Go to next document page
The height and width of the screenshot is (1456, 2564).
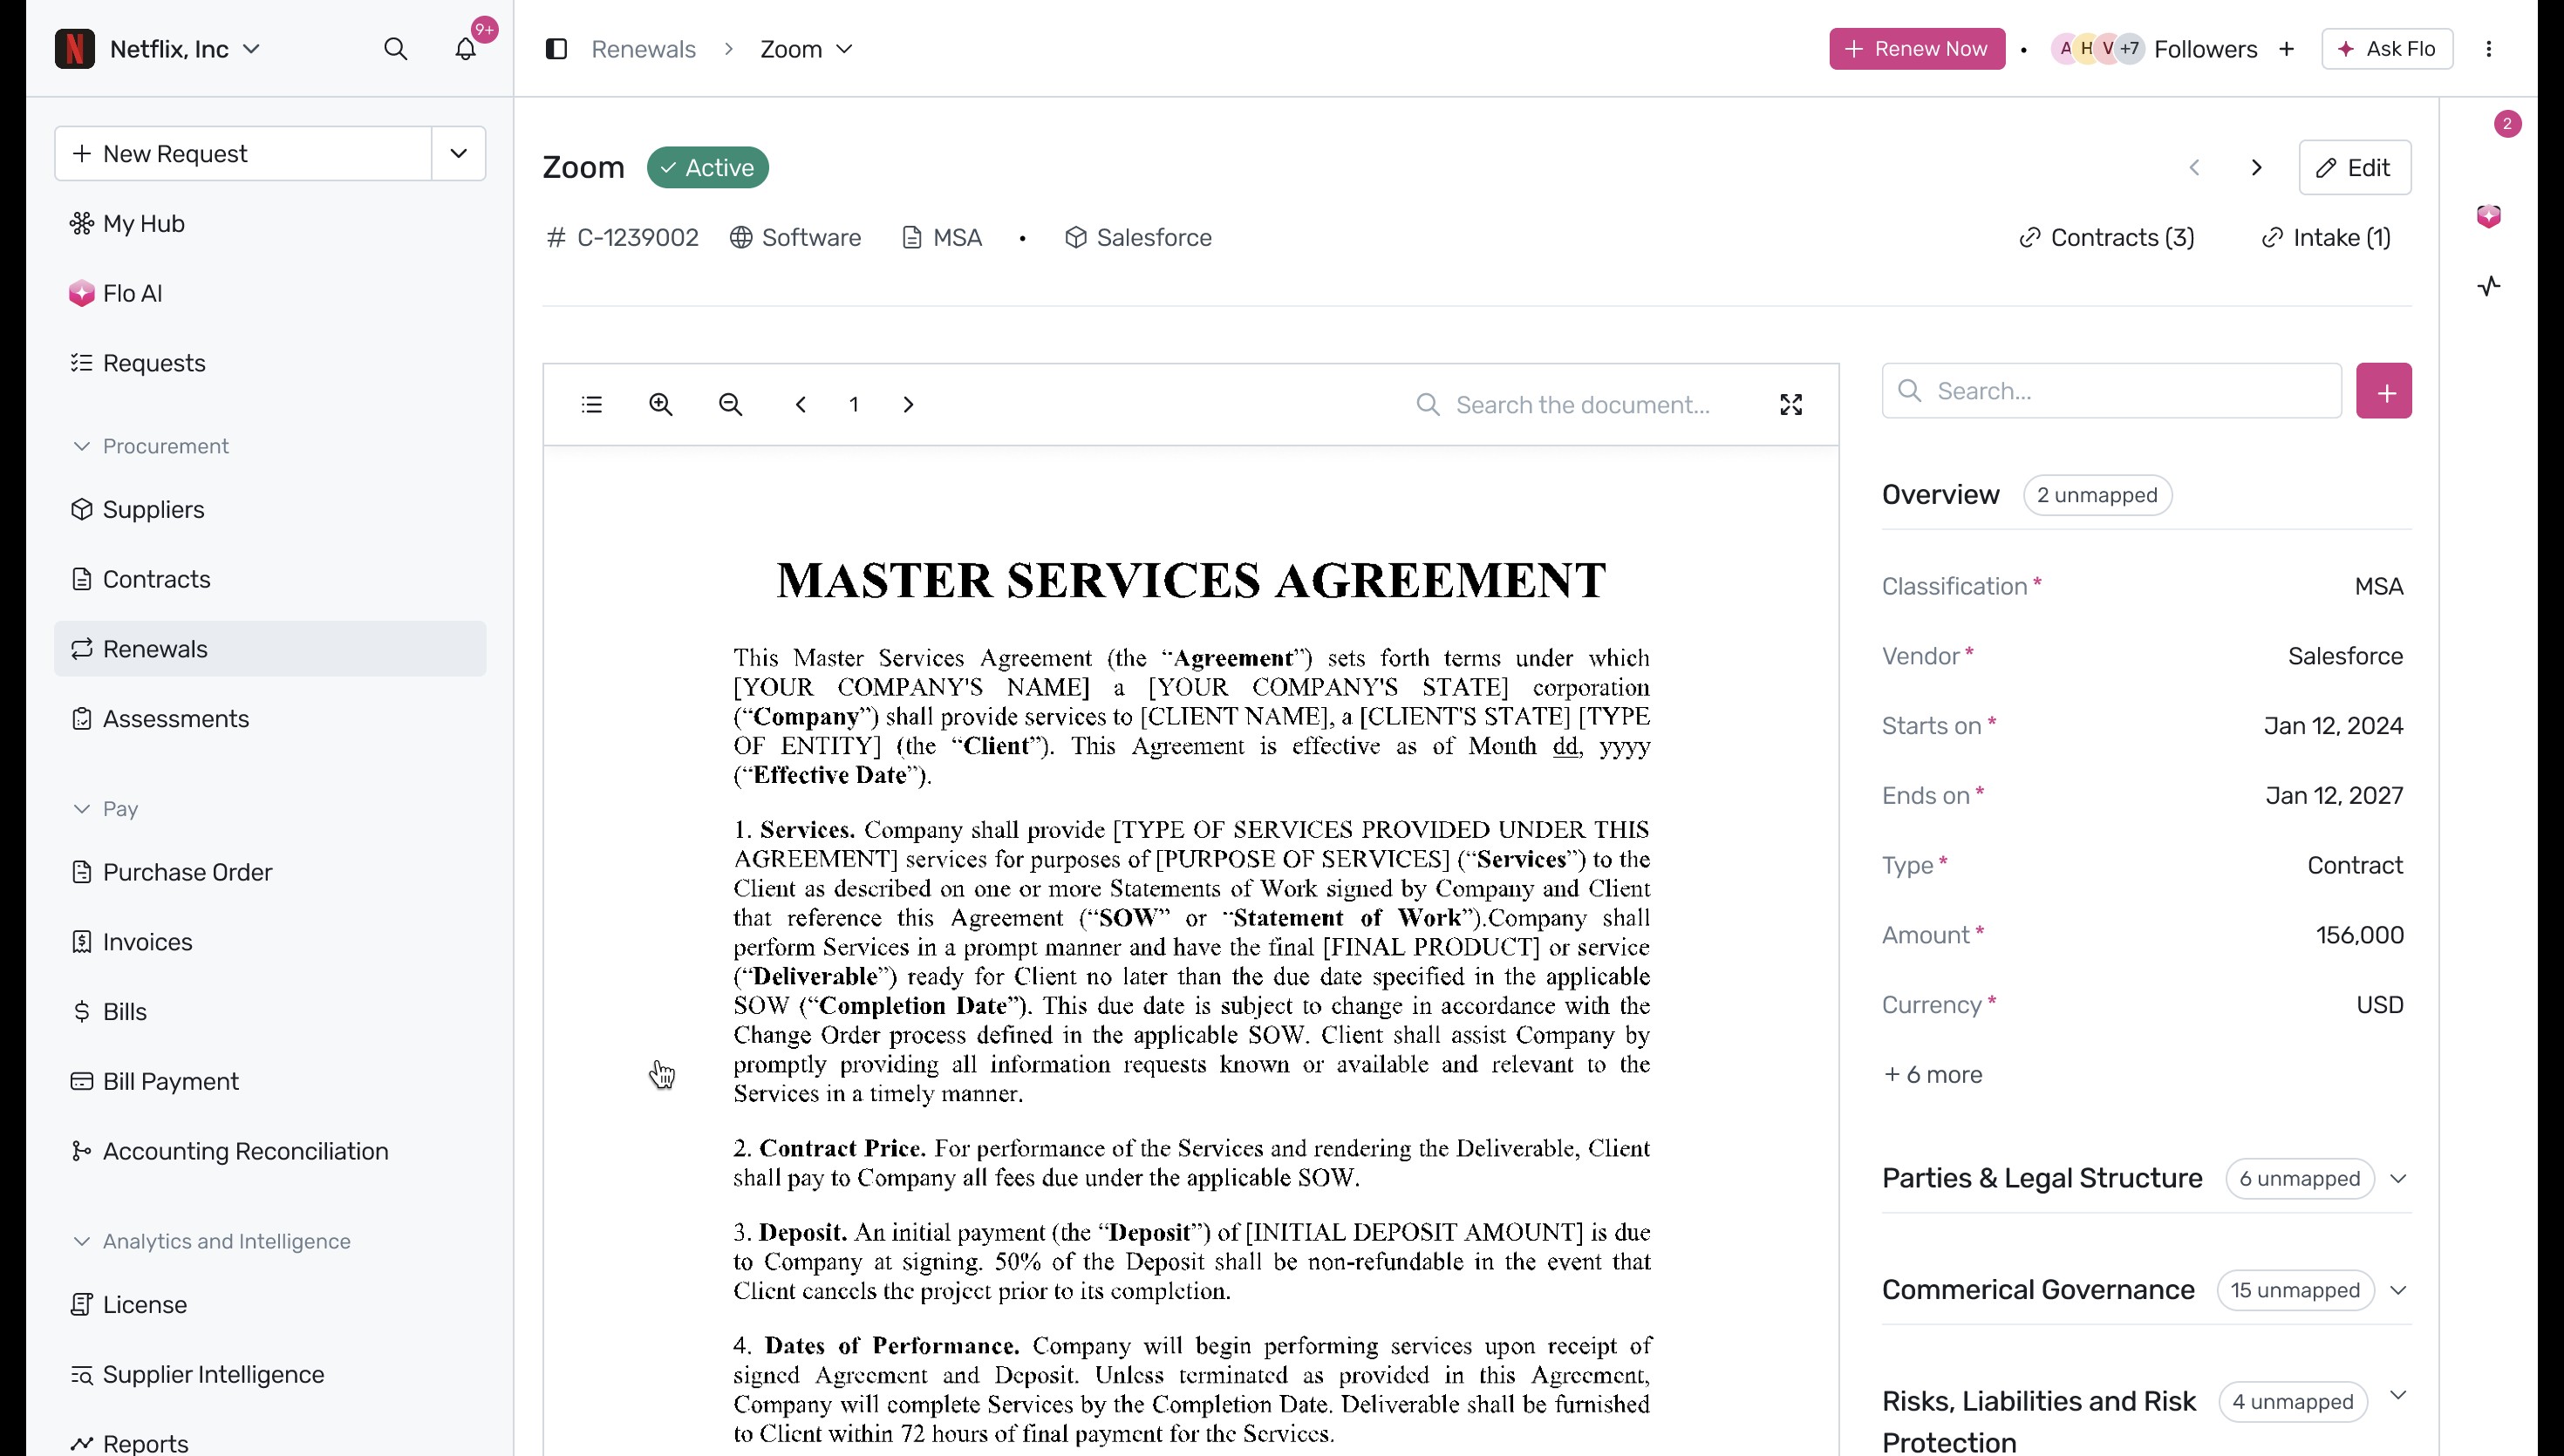click(x=908, y=404)
